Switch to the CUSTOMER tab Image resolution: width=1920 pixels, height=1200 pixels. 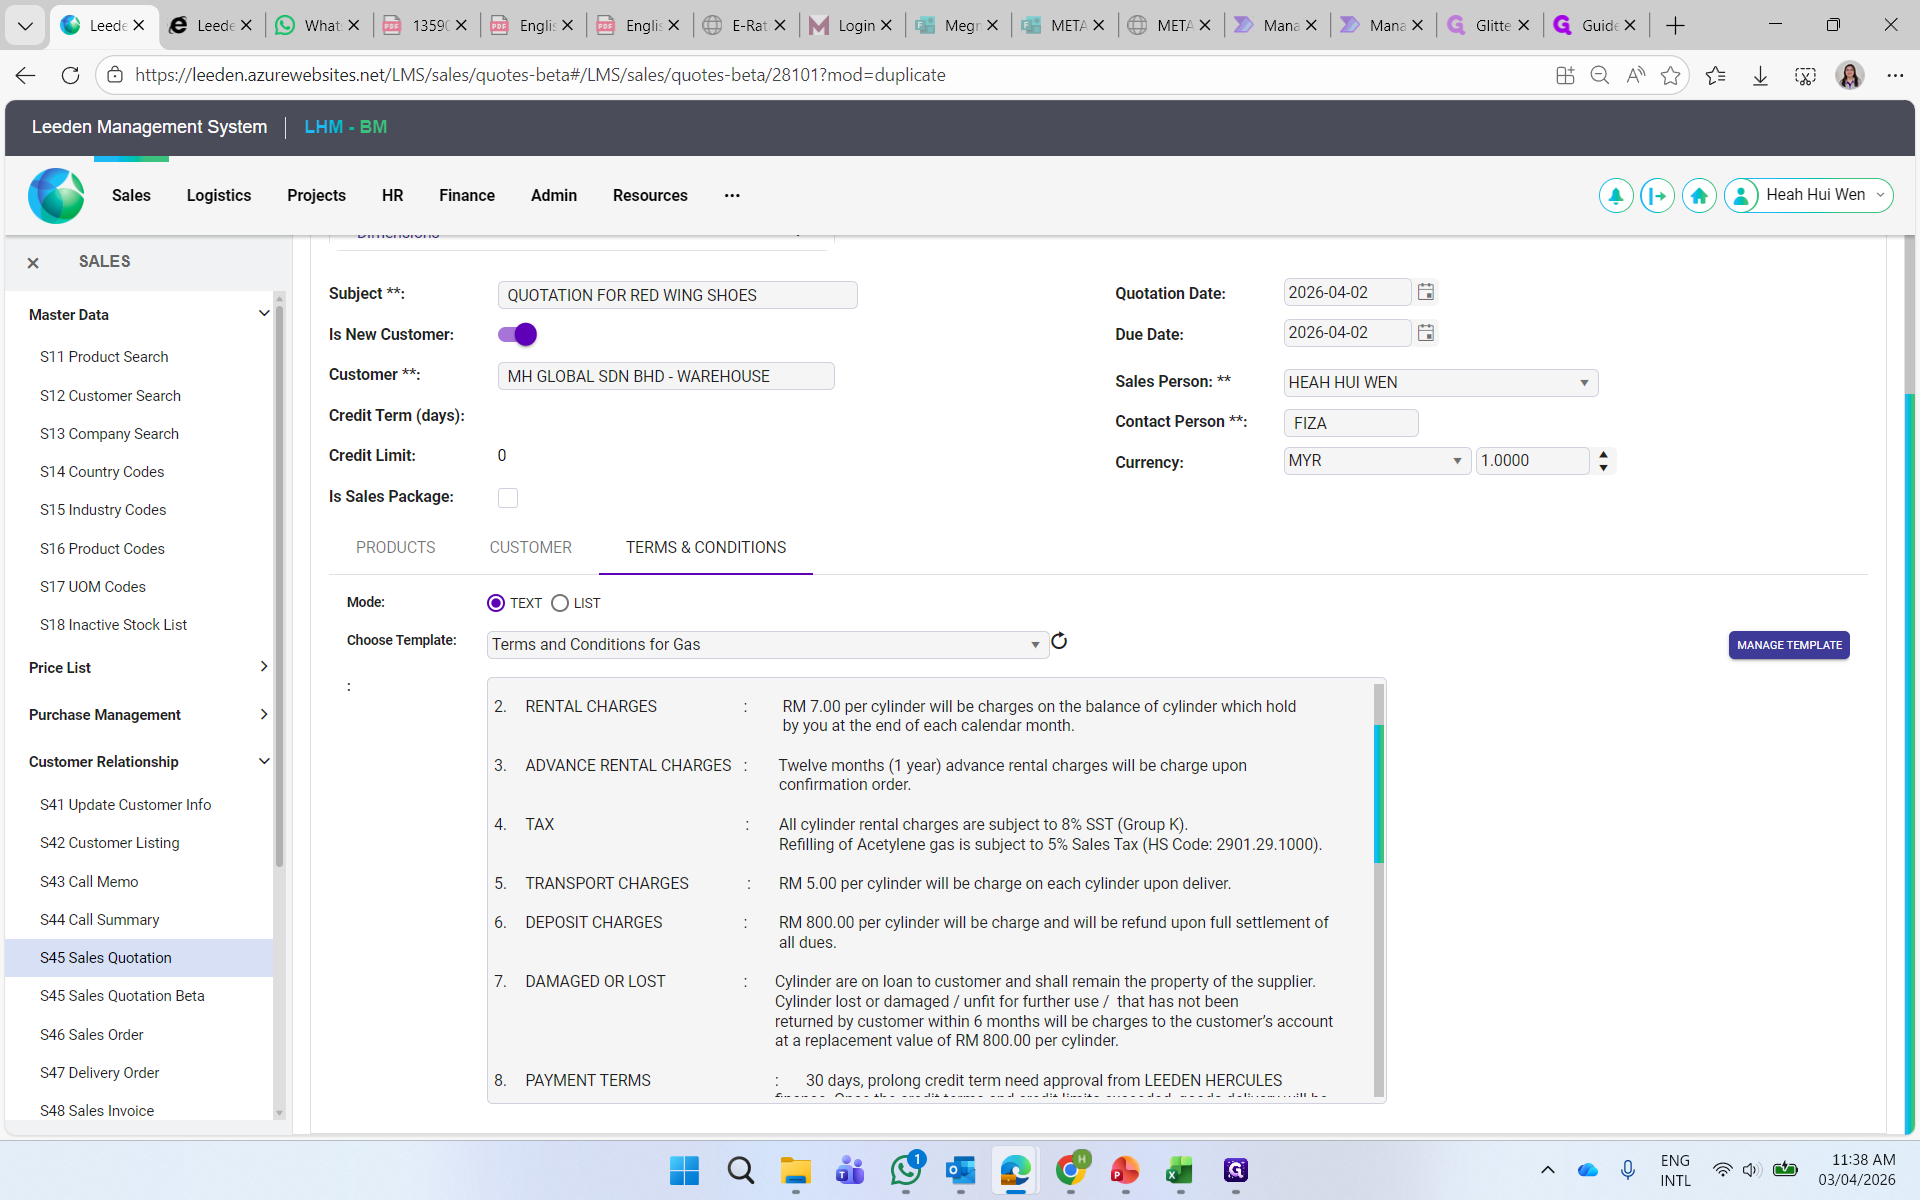(x=531, y=548)
